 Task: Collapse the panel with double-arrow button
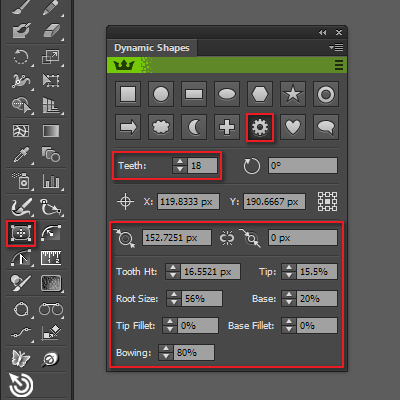click(322, 32)
